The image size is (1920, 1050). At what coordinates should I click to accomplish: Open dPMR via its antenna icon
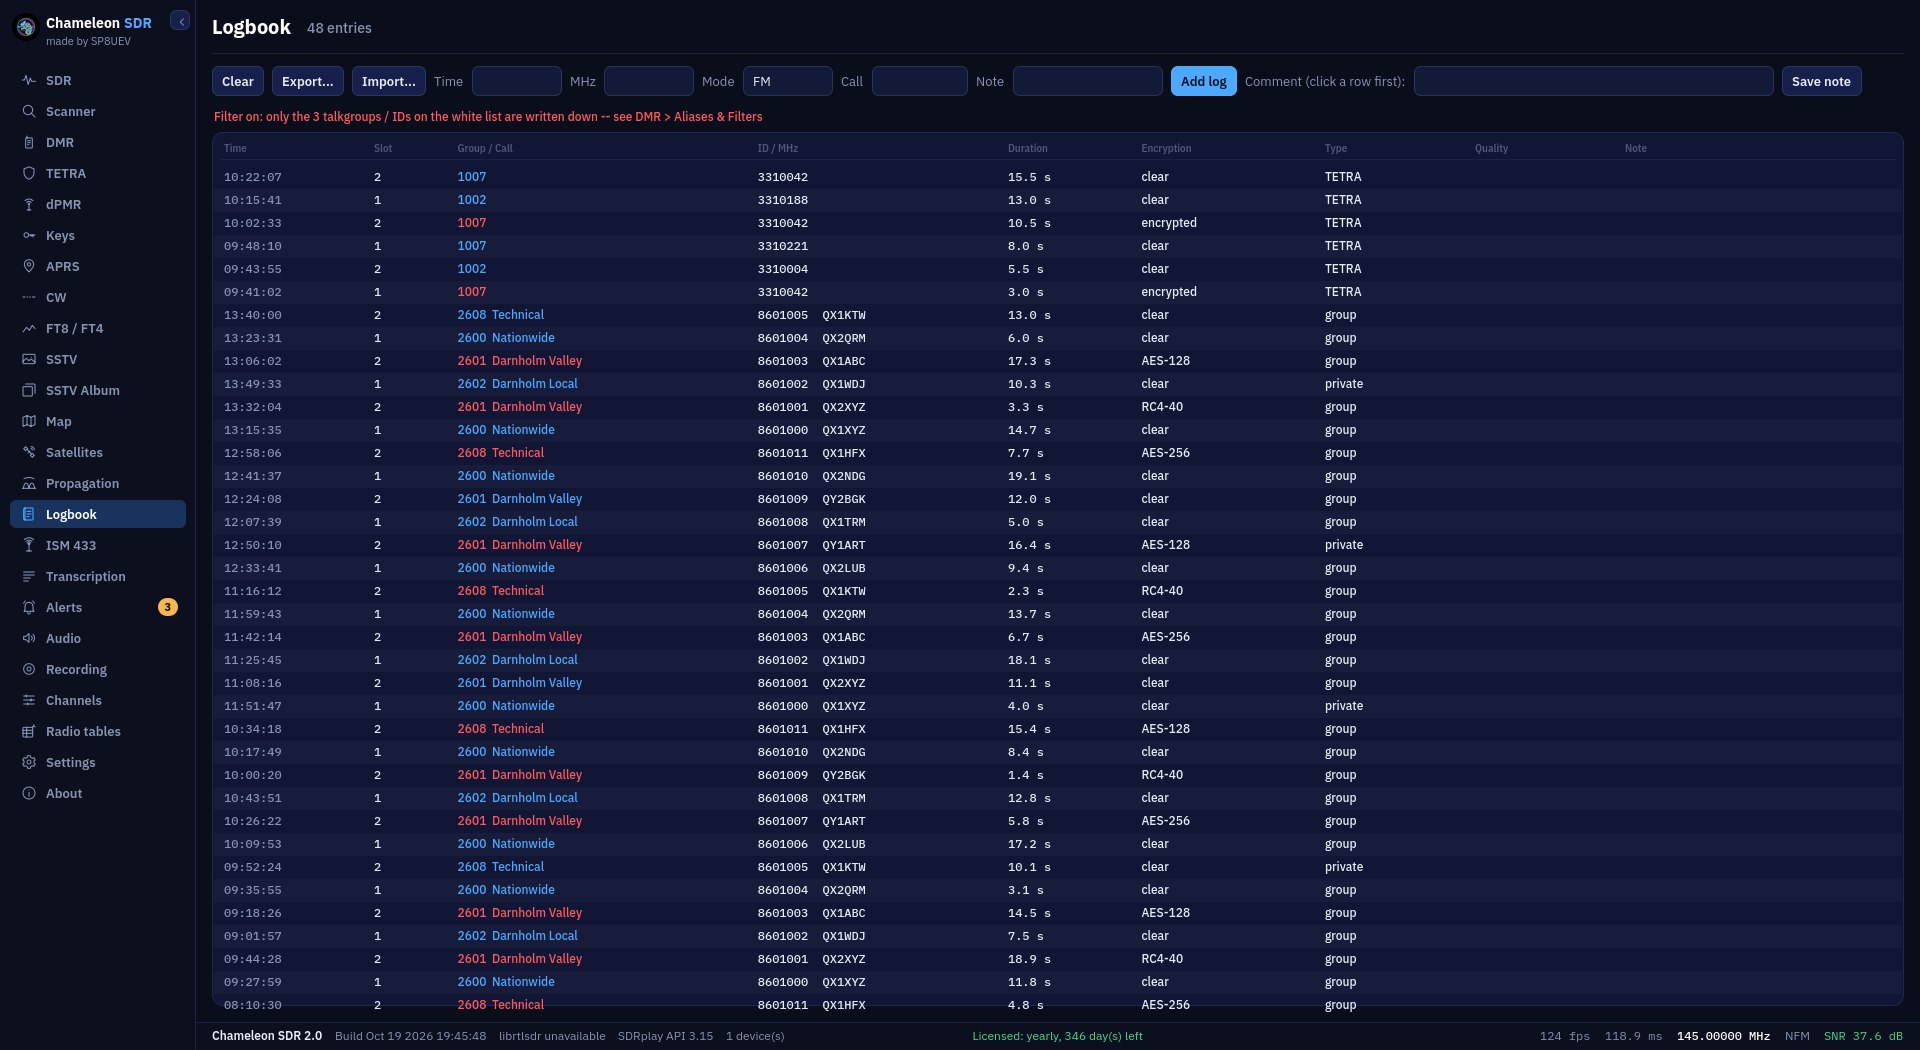29,204
